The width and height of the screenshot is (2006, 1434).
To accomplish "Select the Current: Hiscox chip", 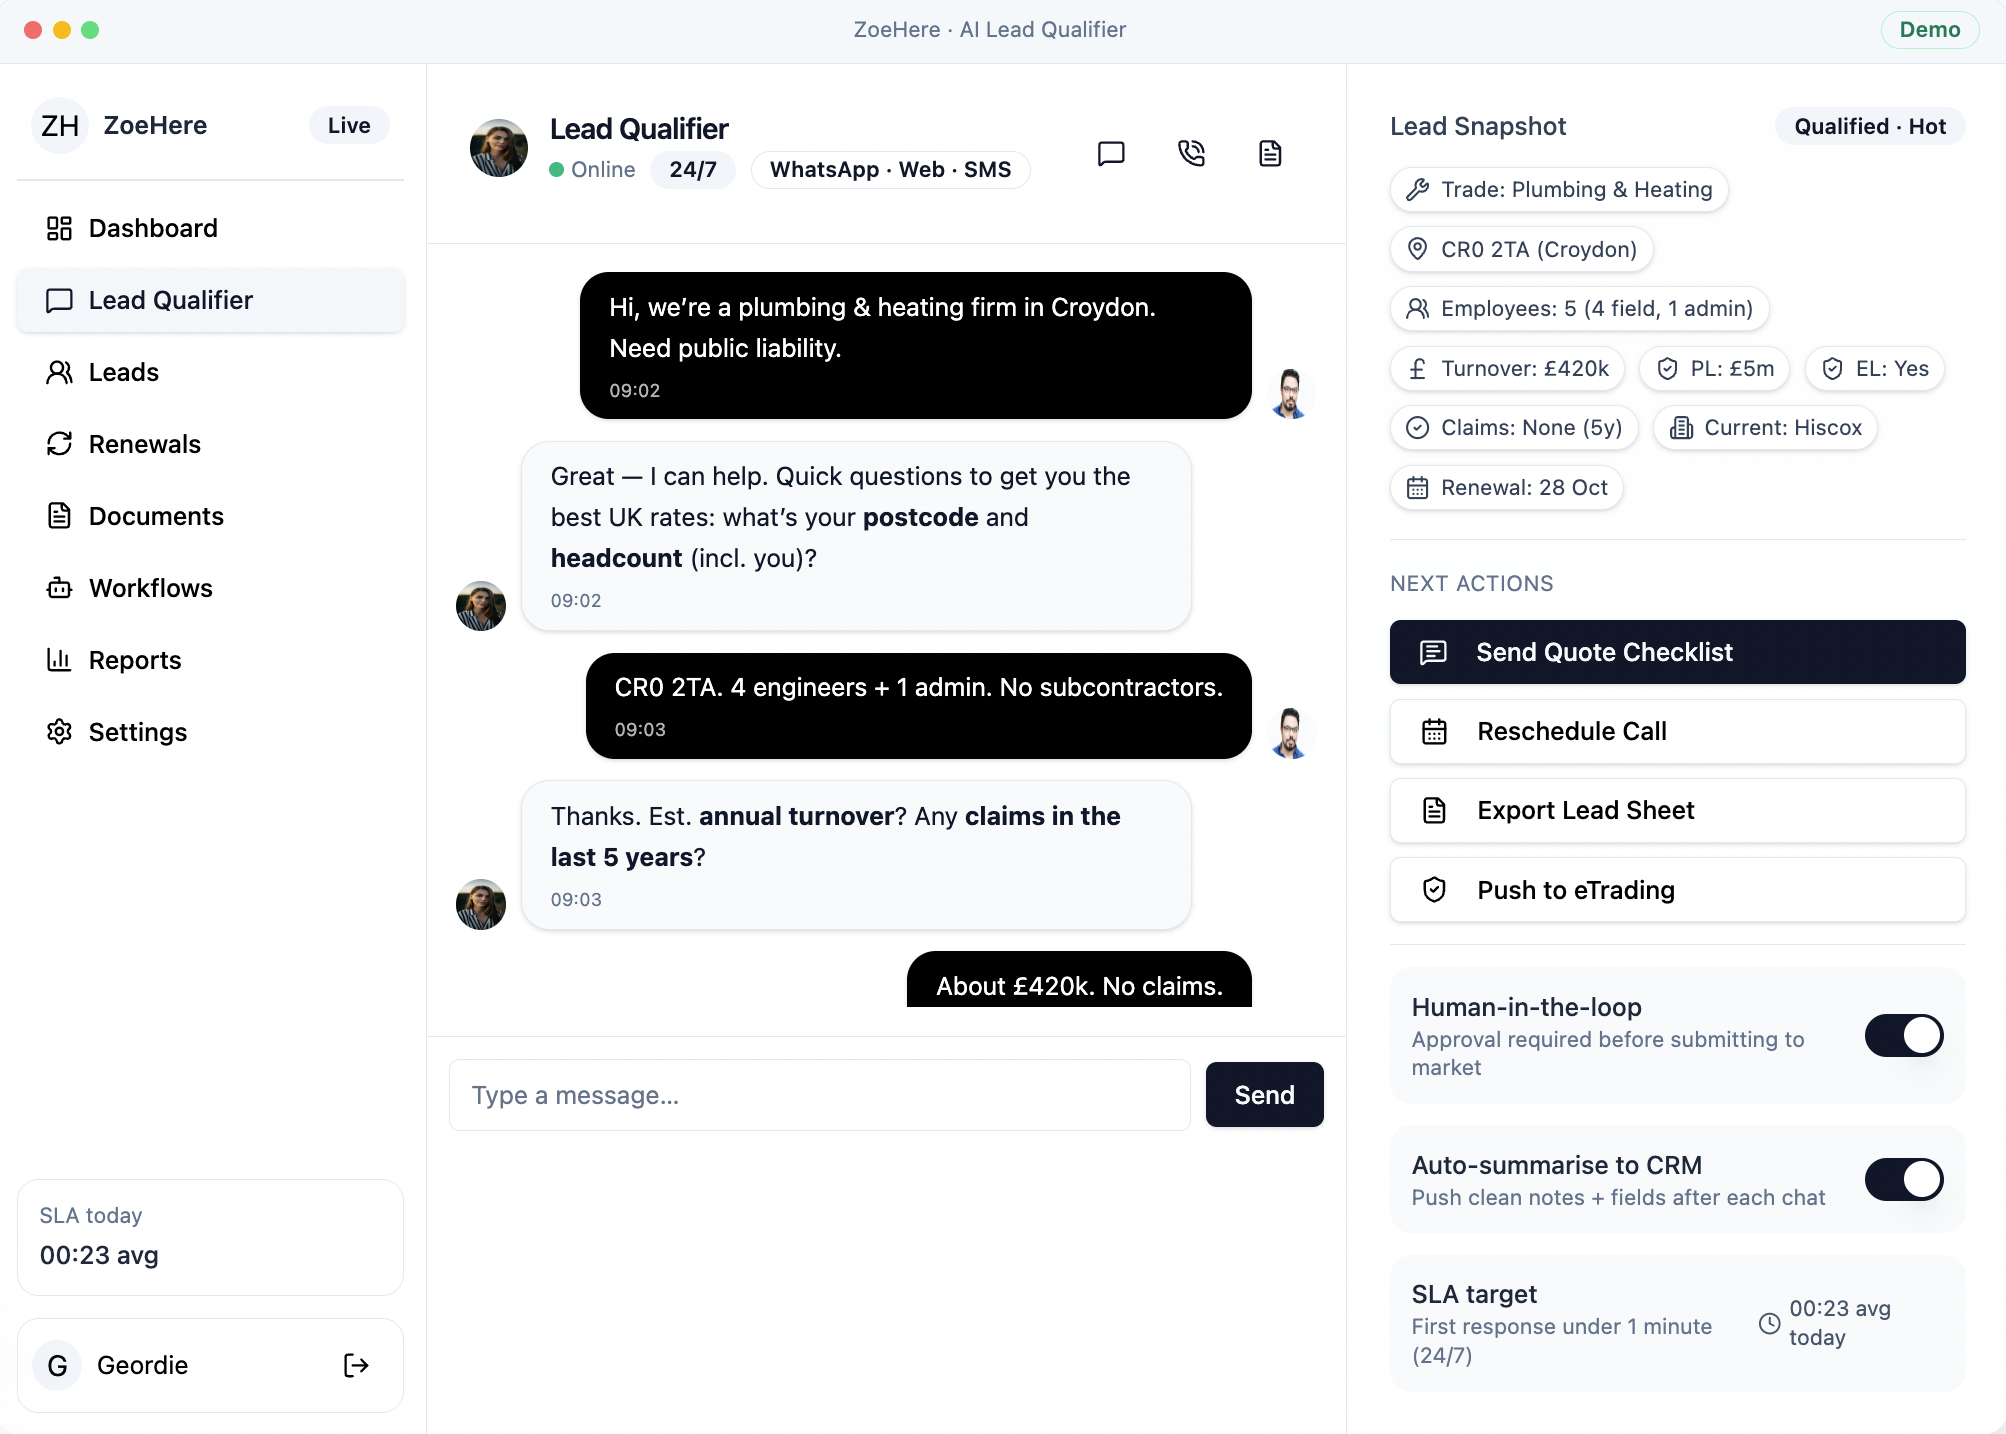I will click(x=1765, y=427).
